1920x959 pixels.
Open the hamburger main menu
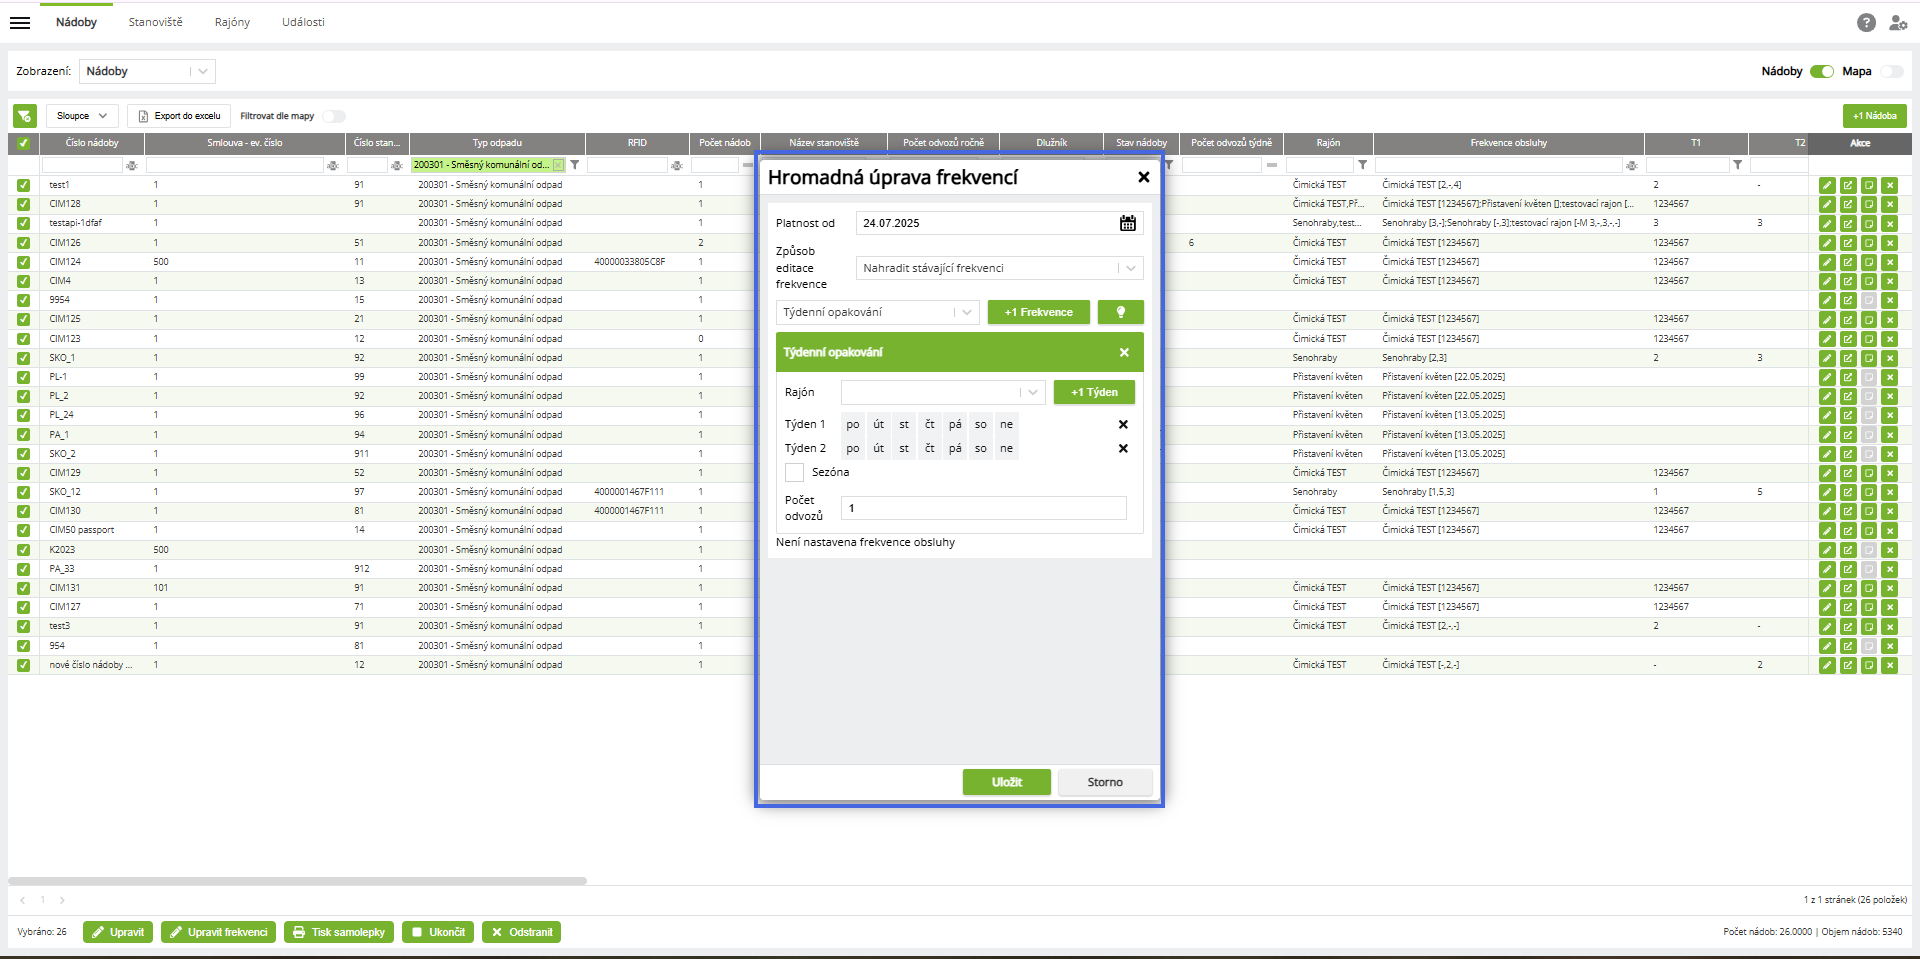[20, 22]
